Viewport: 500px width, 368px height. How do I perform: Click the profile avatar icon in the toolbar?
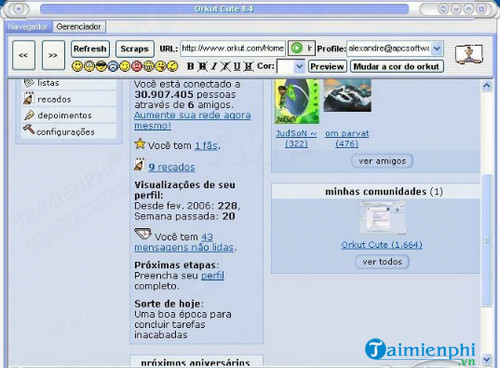click(469, 55)
